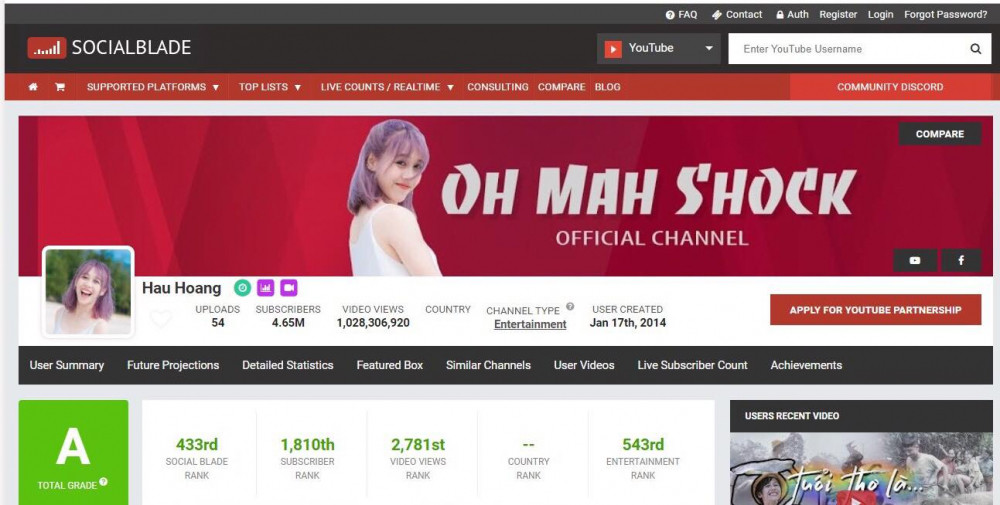Expand the Supported Platforms menu
This screenshot has height=505, width=1000.
[152, 87]
